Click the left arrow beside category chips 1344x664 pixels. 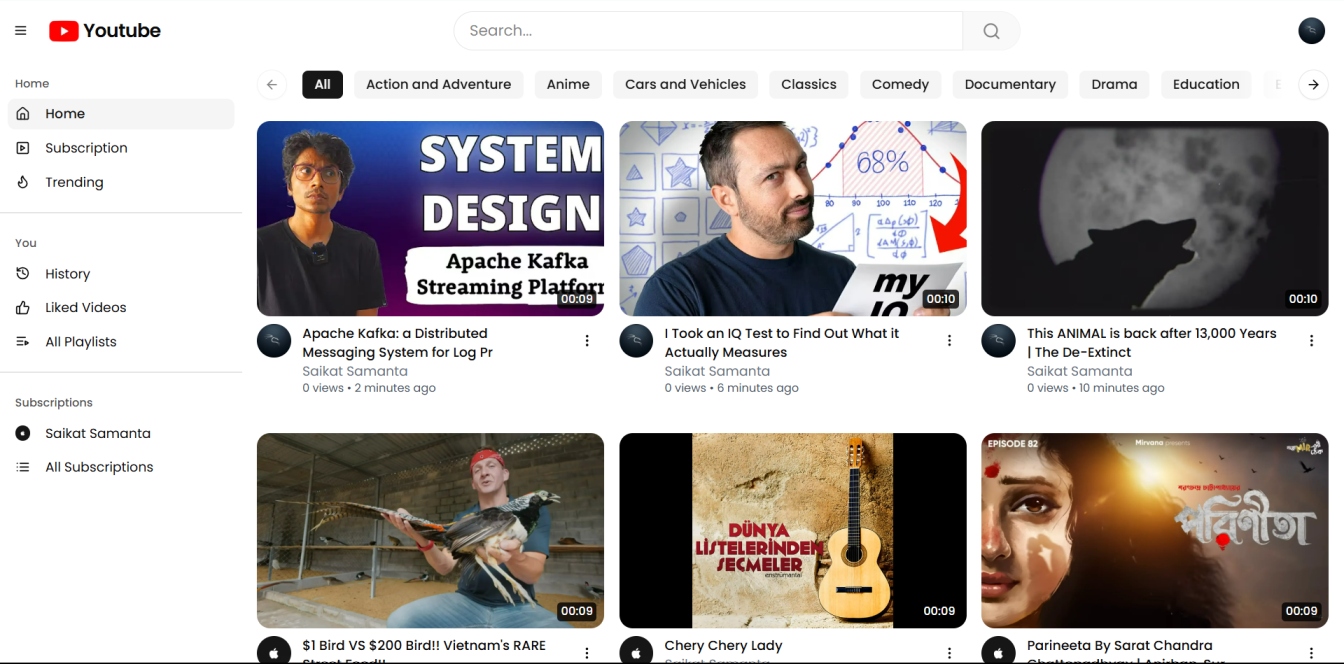[x=271, y=84]
